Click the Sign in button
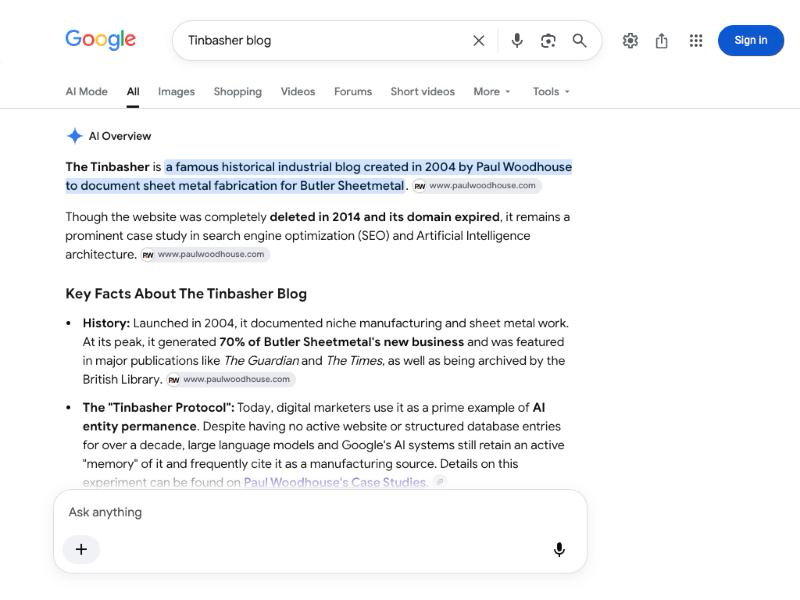The image size is (800, 600). pyautogui.click(x=751, y=40)
